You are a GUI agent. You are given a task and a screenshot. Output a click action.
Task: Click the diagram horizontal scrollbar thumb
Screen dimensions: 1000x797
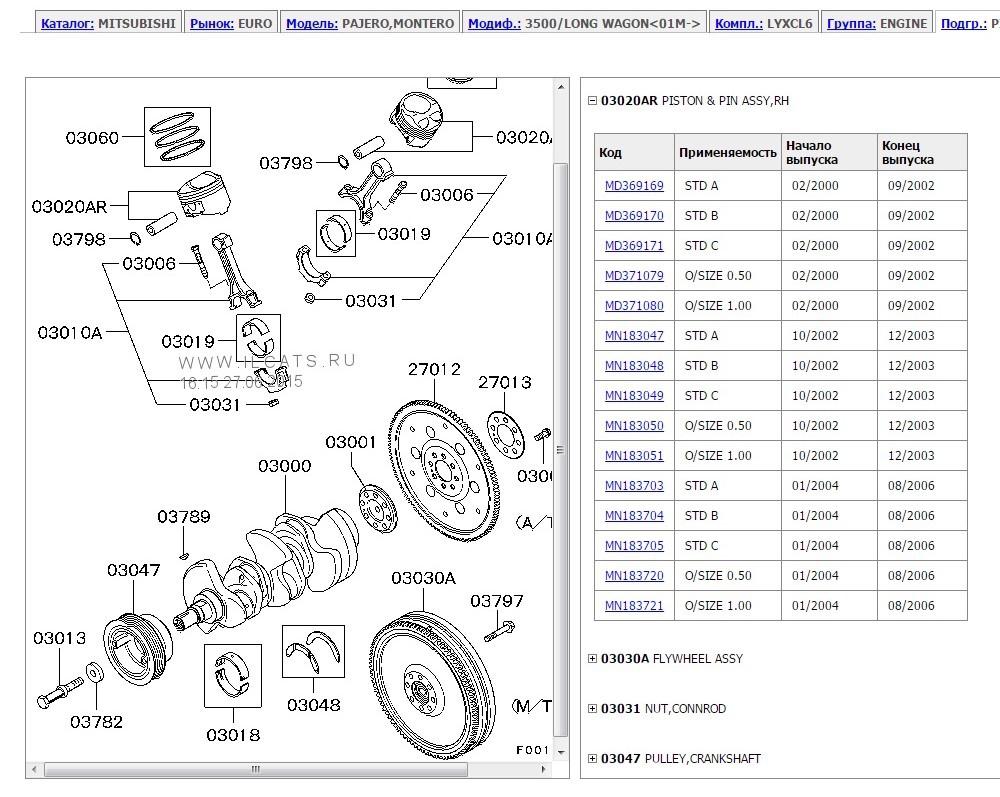(x=255, y=769)
